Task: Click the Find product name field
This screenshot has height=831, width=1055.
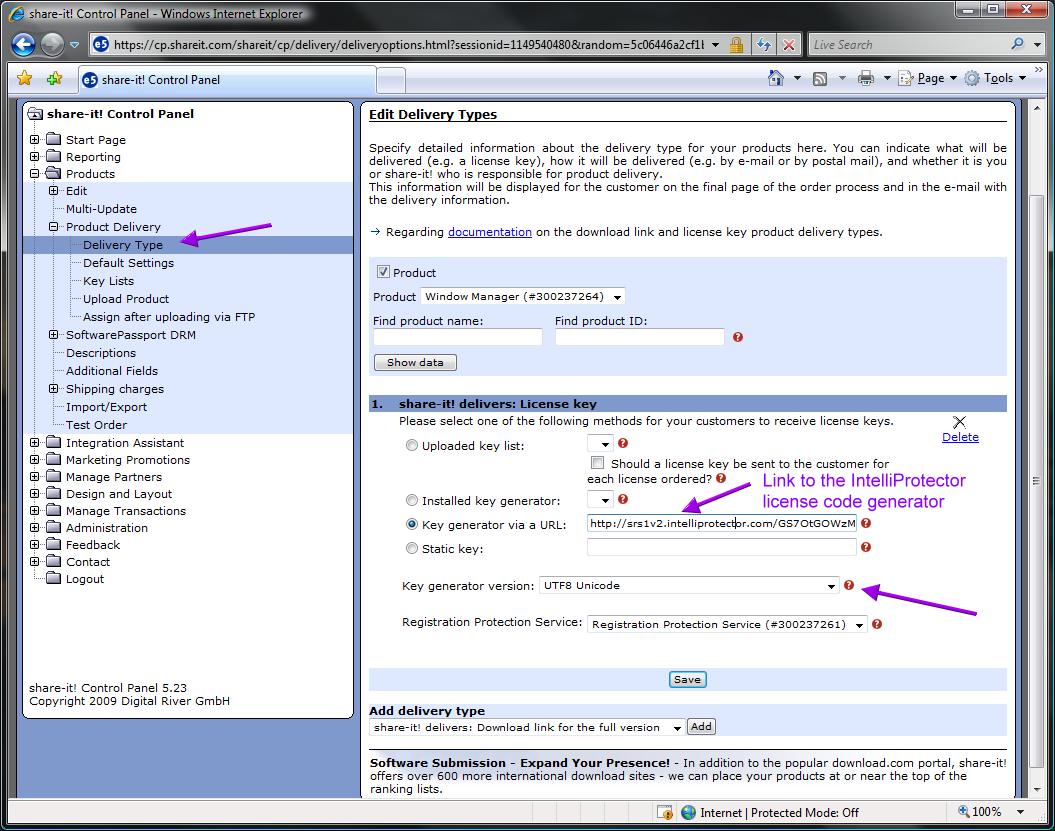Action: coord(457,338)
